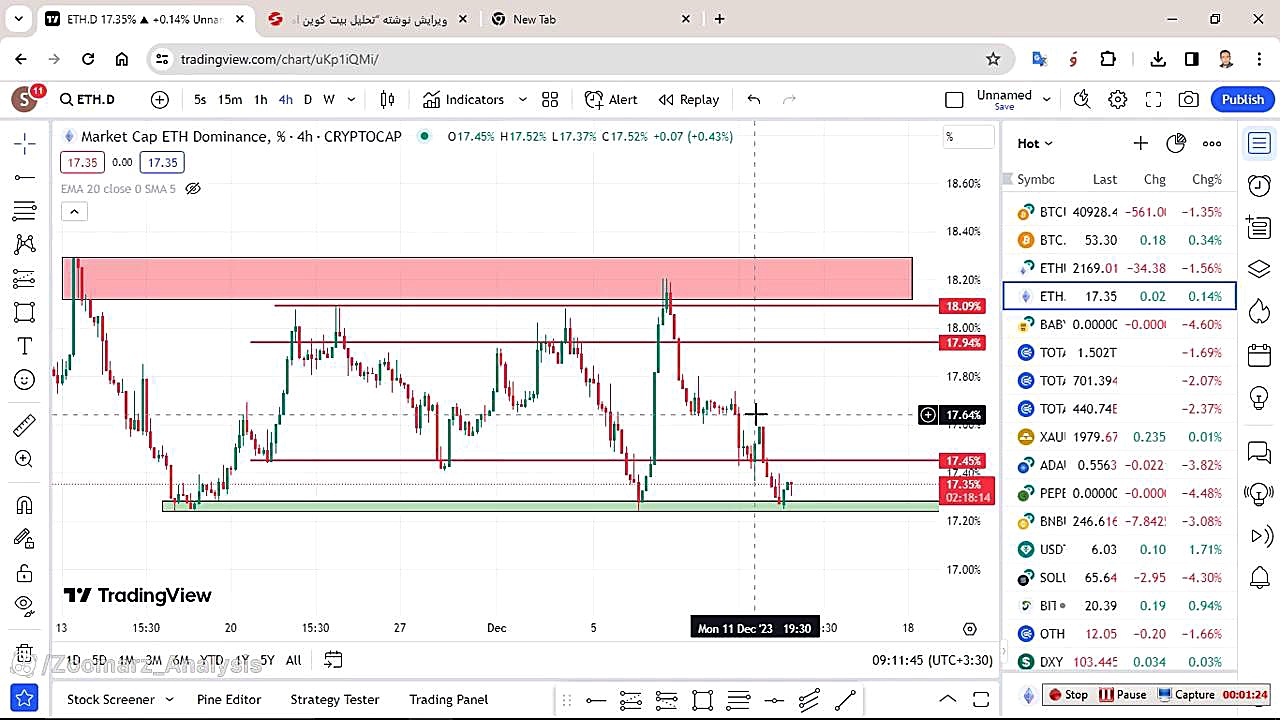The image size is (1280, 720).
Task: Toggle lock all drawing tools
Action: pyautogui.click(x=25, y=573)
